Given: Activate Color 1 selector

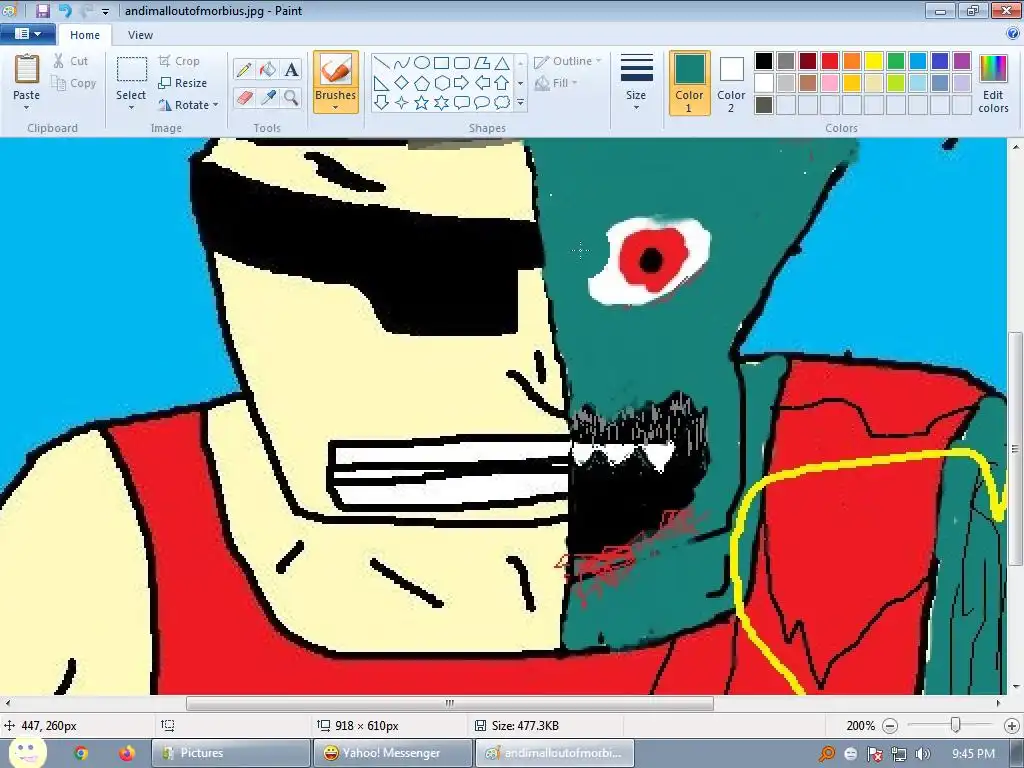Looking at the screenshot, I should pos(690,83).
